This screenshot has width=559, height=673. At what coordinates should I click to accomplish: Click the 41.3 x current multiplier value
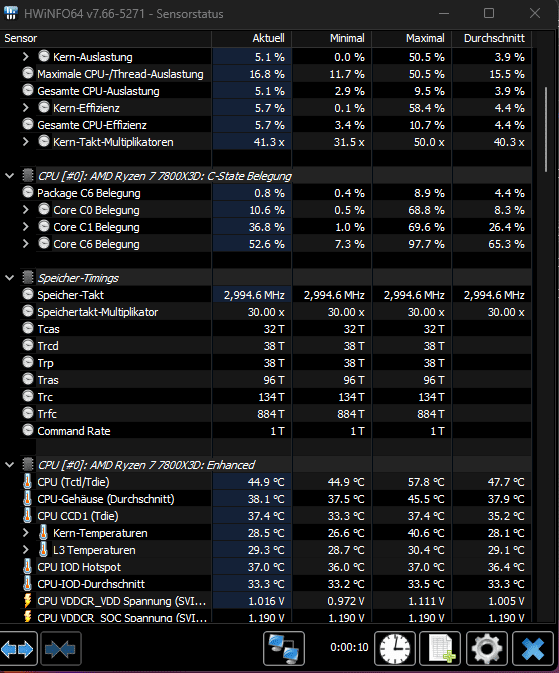coord(269,142)
